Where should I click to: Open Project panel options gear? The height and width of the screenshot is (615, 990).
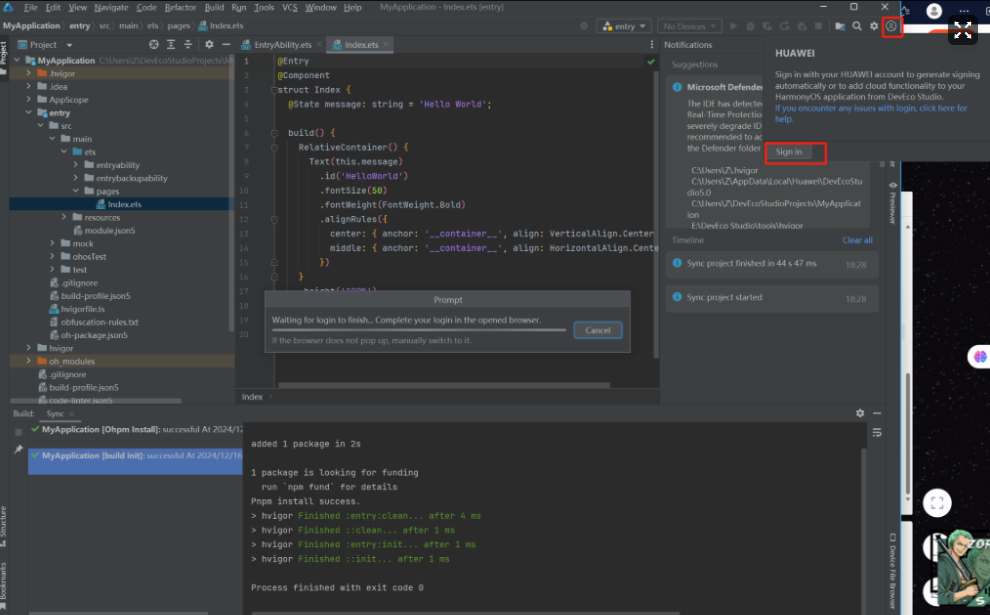tap(209, 45)
